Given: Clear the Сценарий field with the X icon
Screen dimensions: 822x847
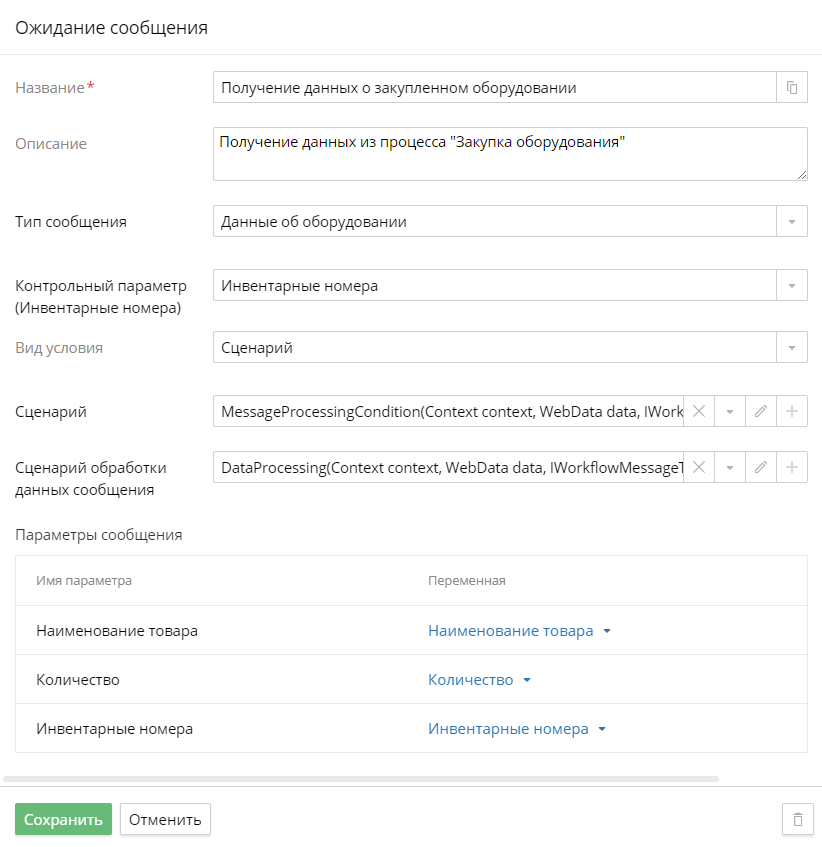Looking at the screenshot, I should [699, 412].
